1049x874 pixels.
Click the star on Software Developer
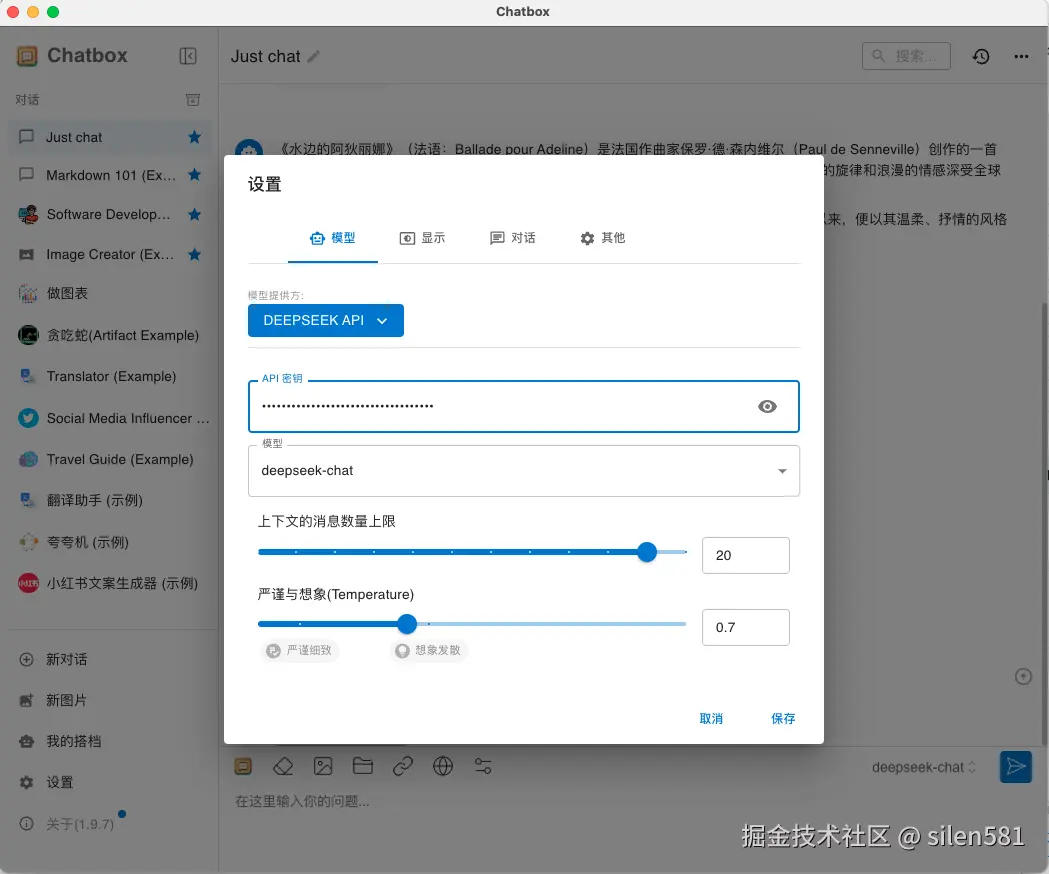click(195, 214)
